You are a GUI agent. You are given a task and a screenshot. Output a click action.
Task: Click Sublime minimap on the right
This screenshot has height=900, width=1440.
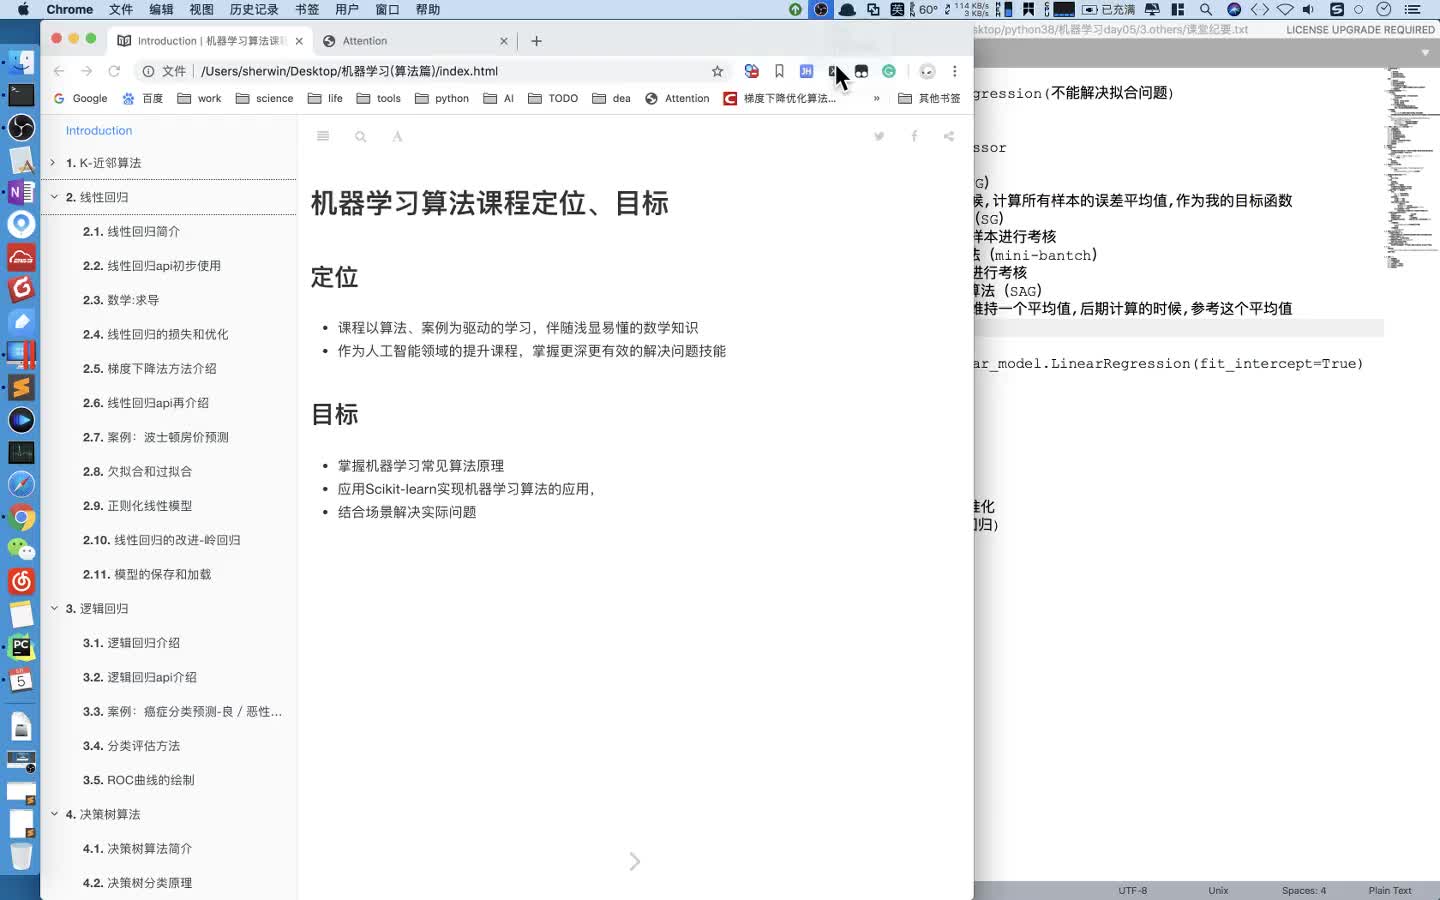[1409, 167]
